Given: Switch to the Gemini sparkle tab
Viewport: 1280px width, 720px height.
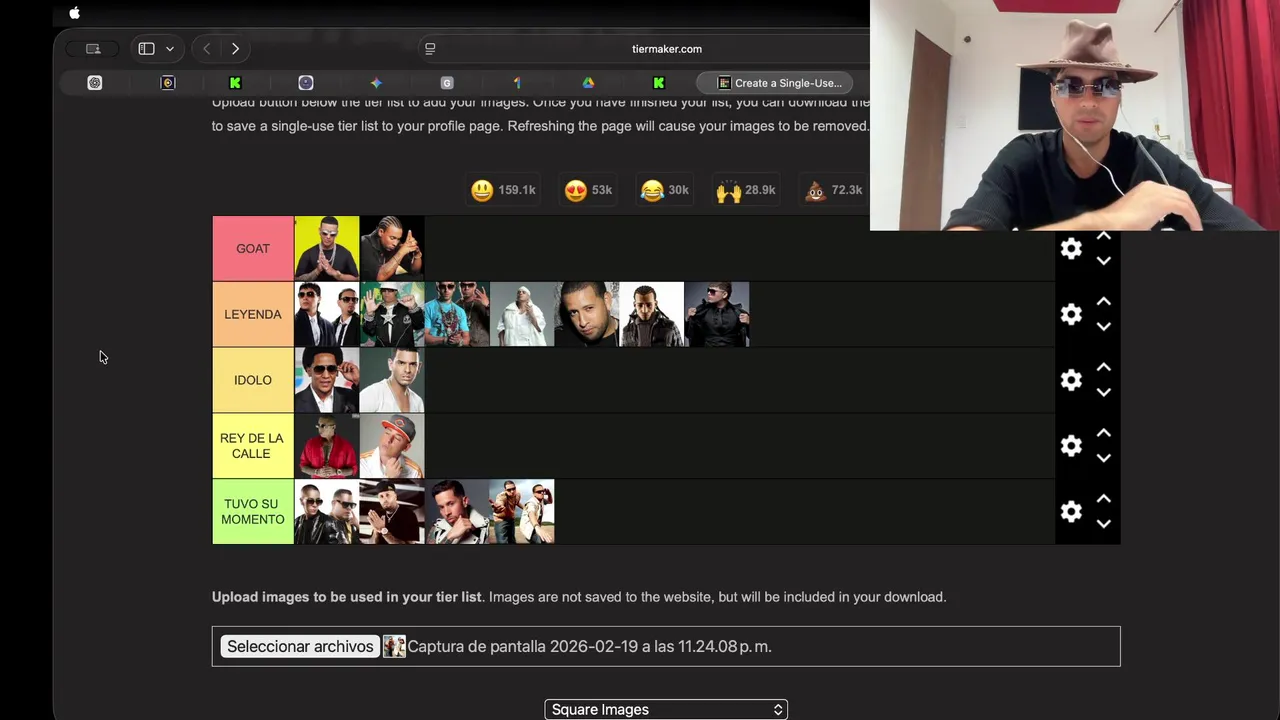Looking at the screenshot, I should tap(376, 83).
